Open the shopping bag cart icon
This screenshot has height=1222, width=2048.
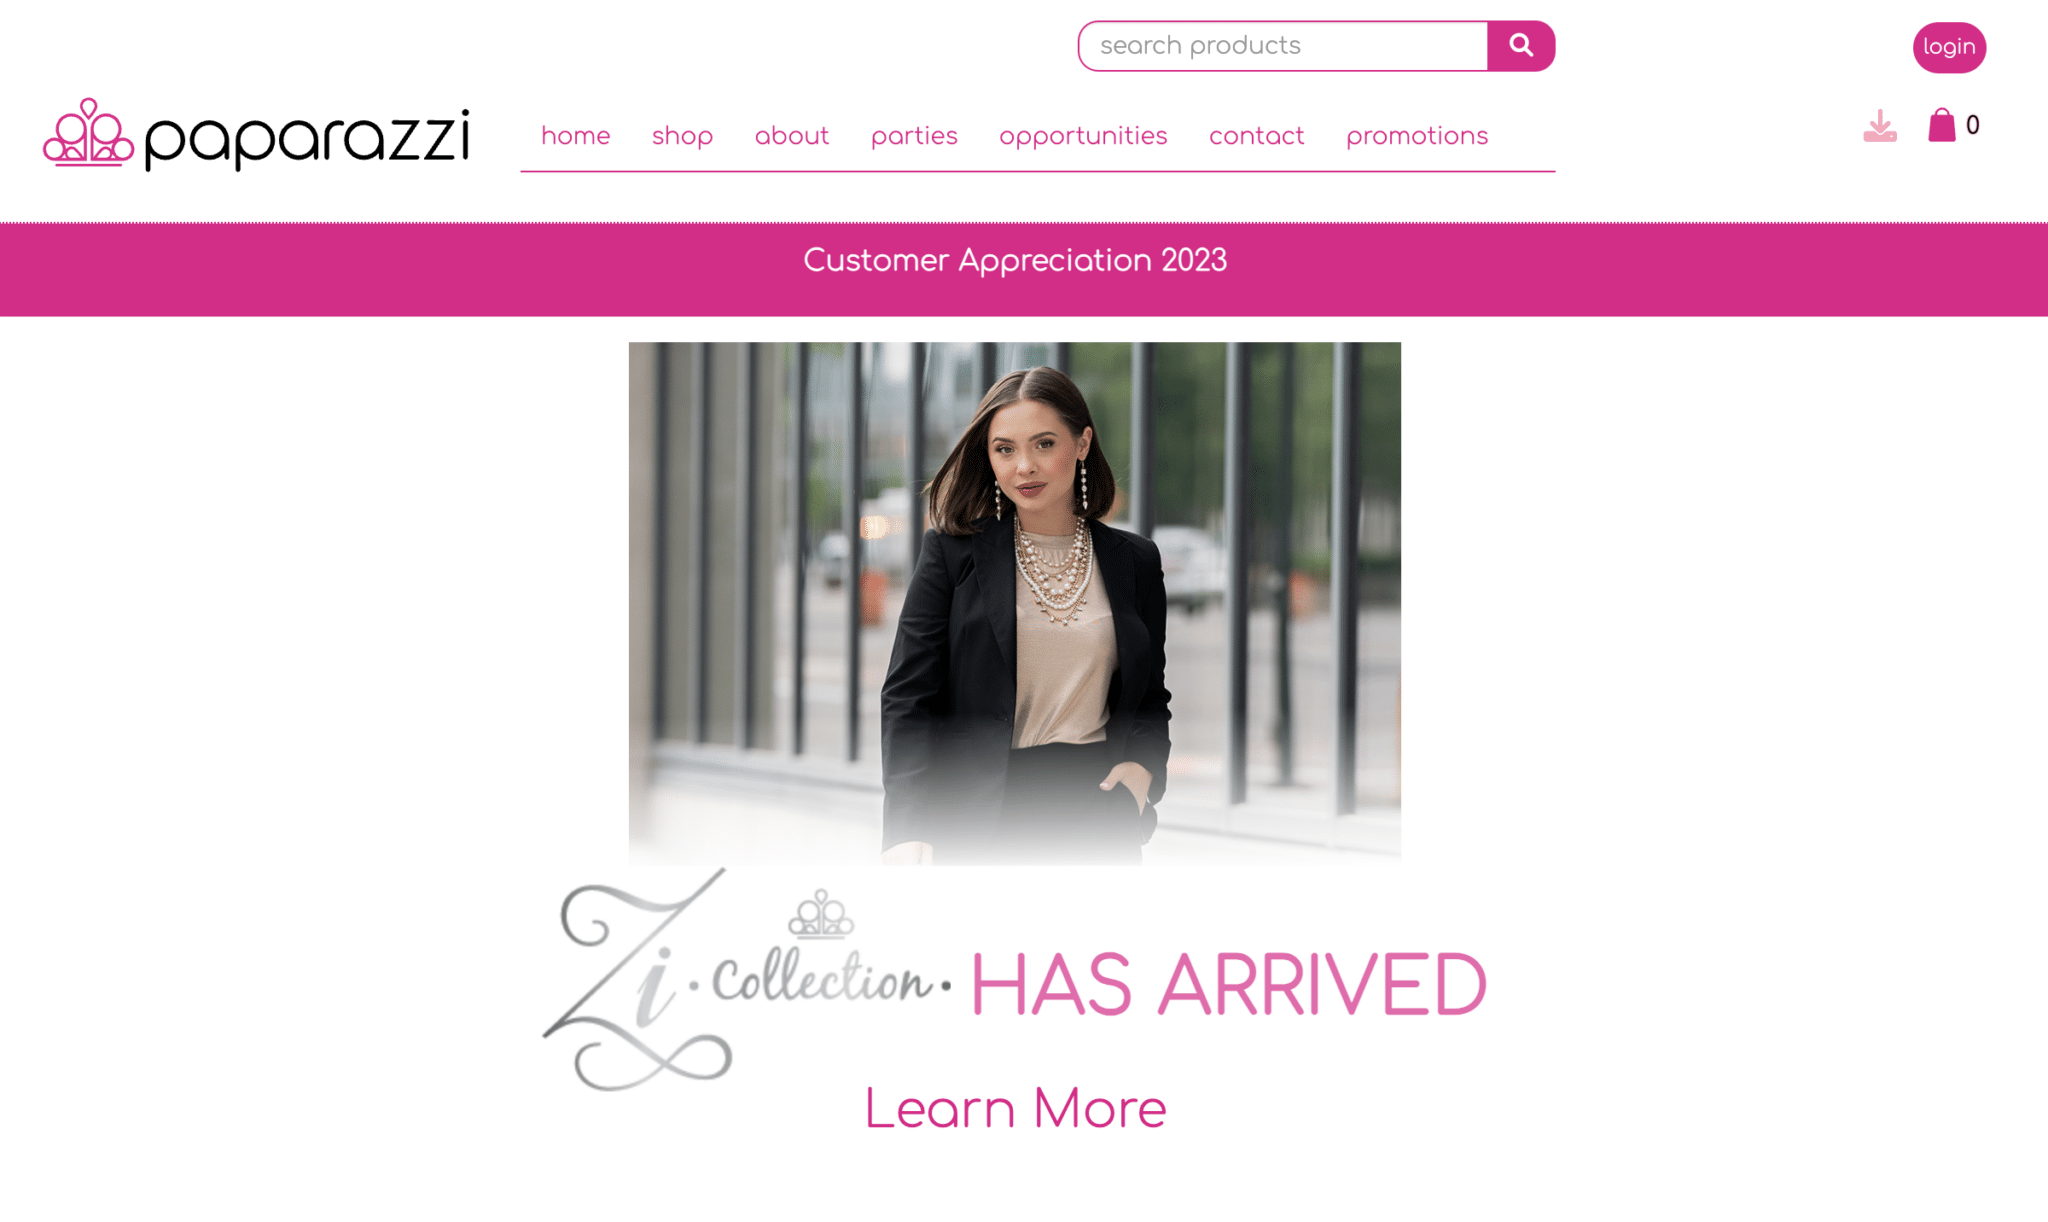click(x=1941, y=125)
